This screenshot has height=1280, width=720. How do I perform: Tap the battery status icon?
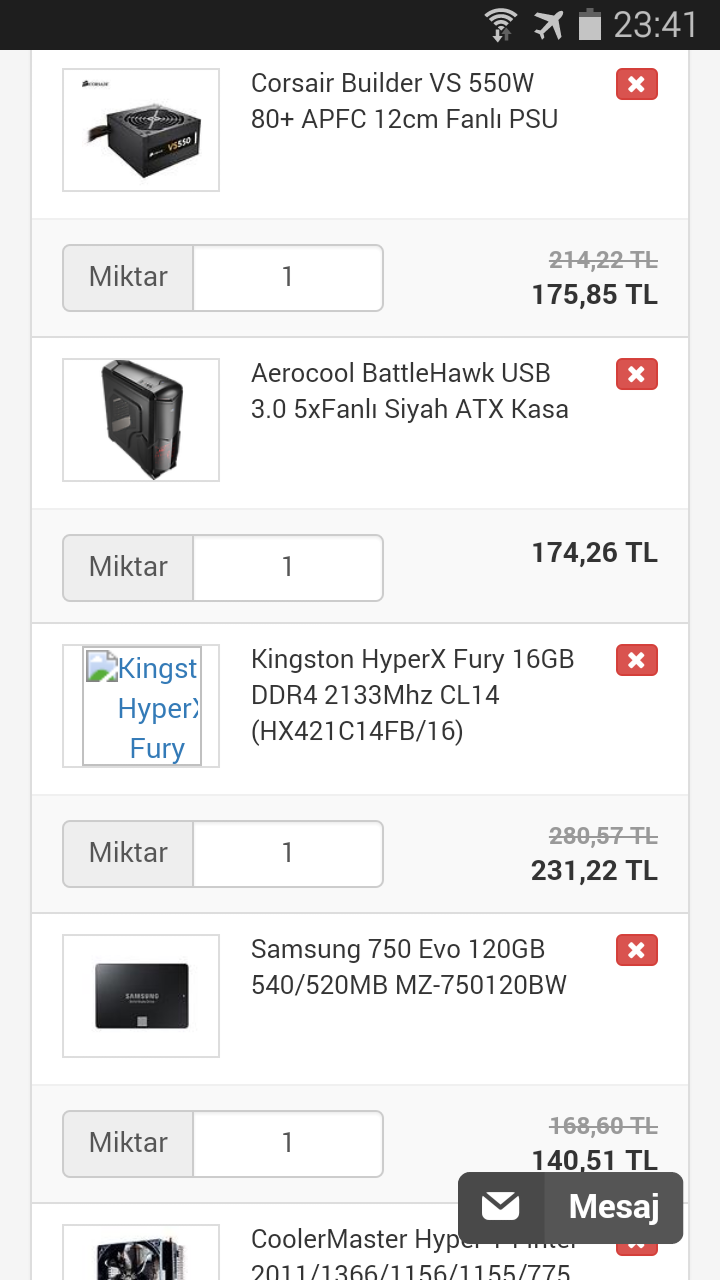590,24
